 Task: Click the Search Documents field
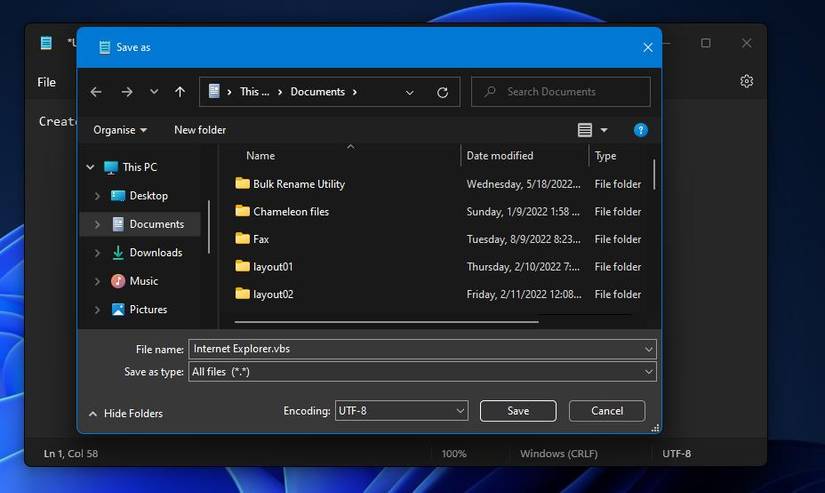(561, 92)
